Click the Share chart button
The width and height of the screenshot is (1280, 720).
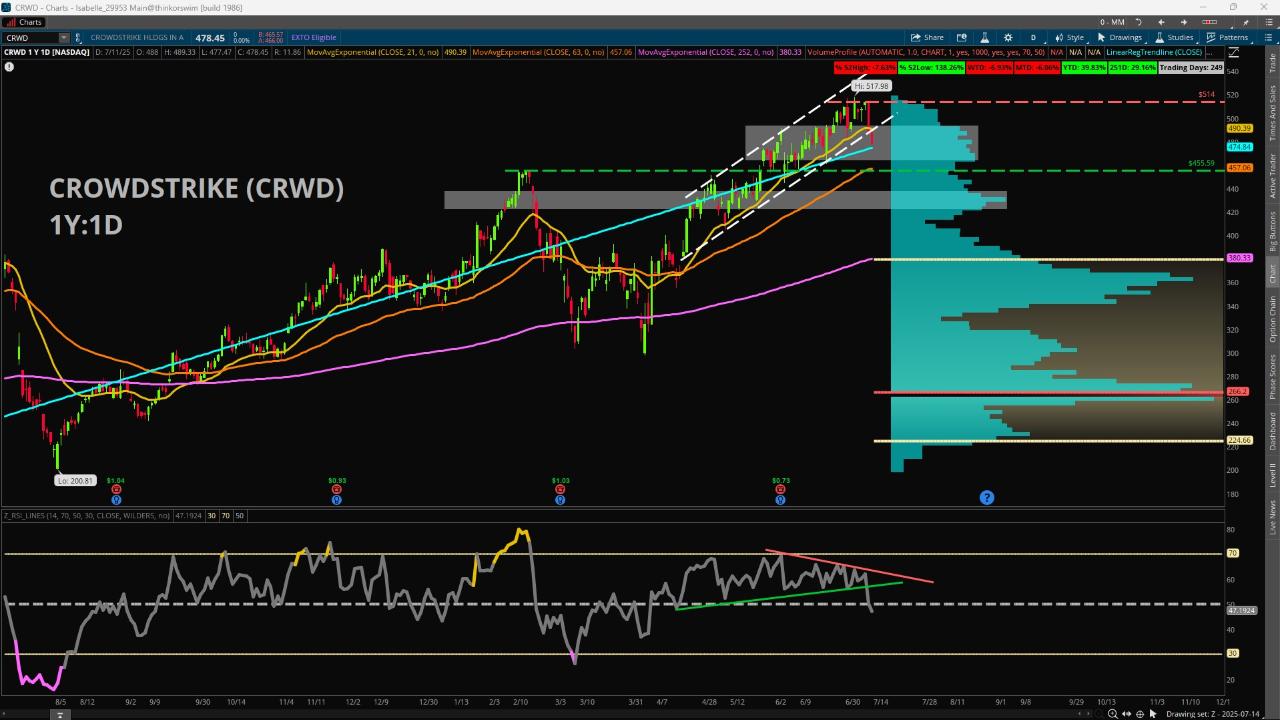pyautogui.click(x=927, y=38)
